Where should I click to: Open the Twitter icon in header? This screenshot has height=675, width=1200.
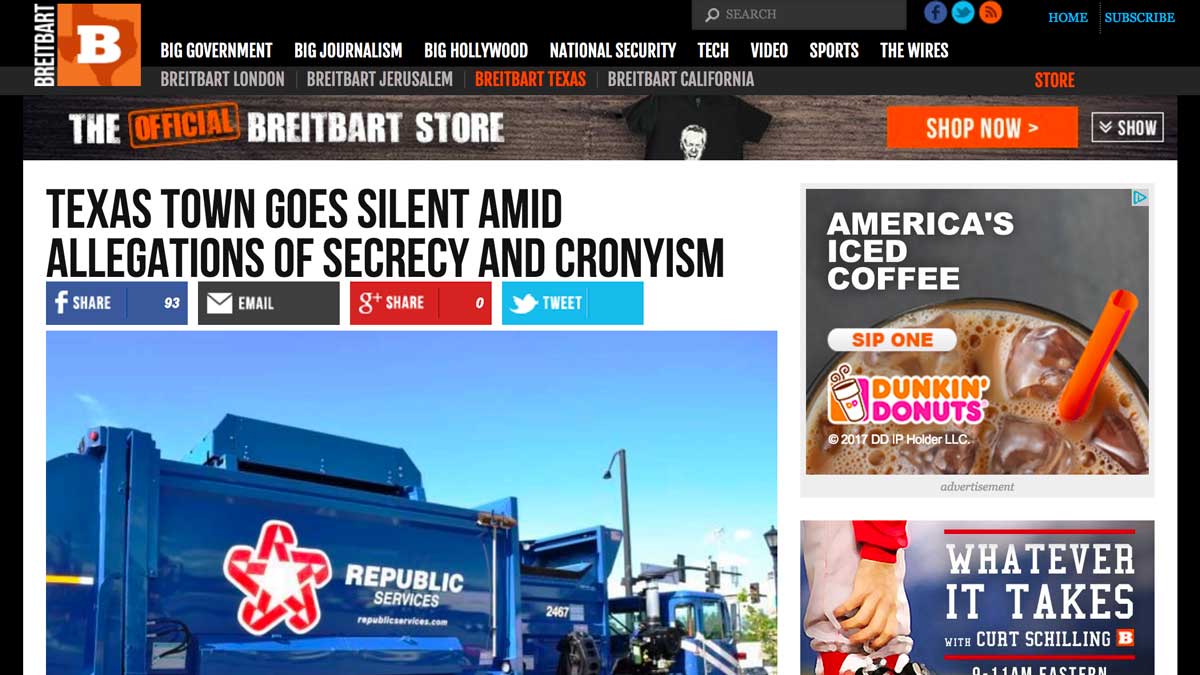tap(963, 13)
